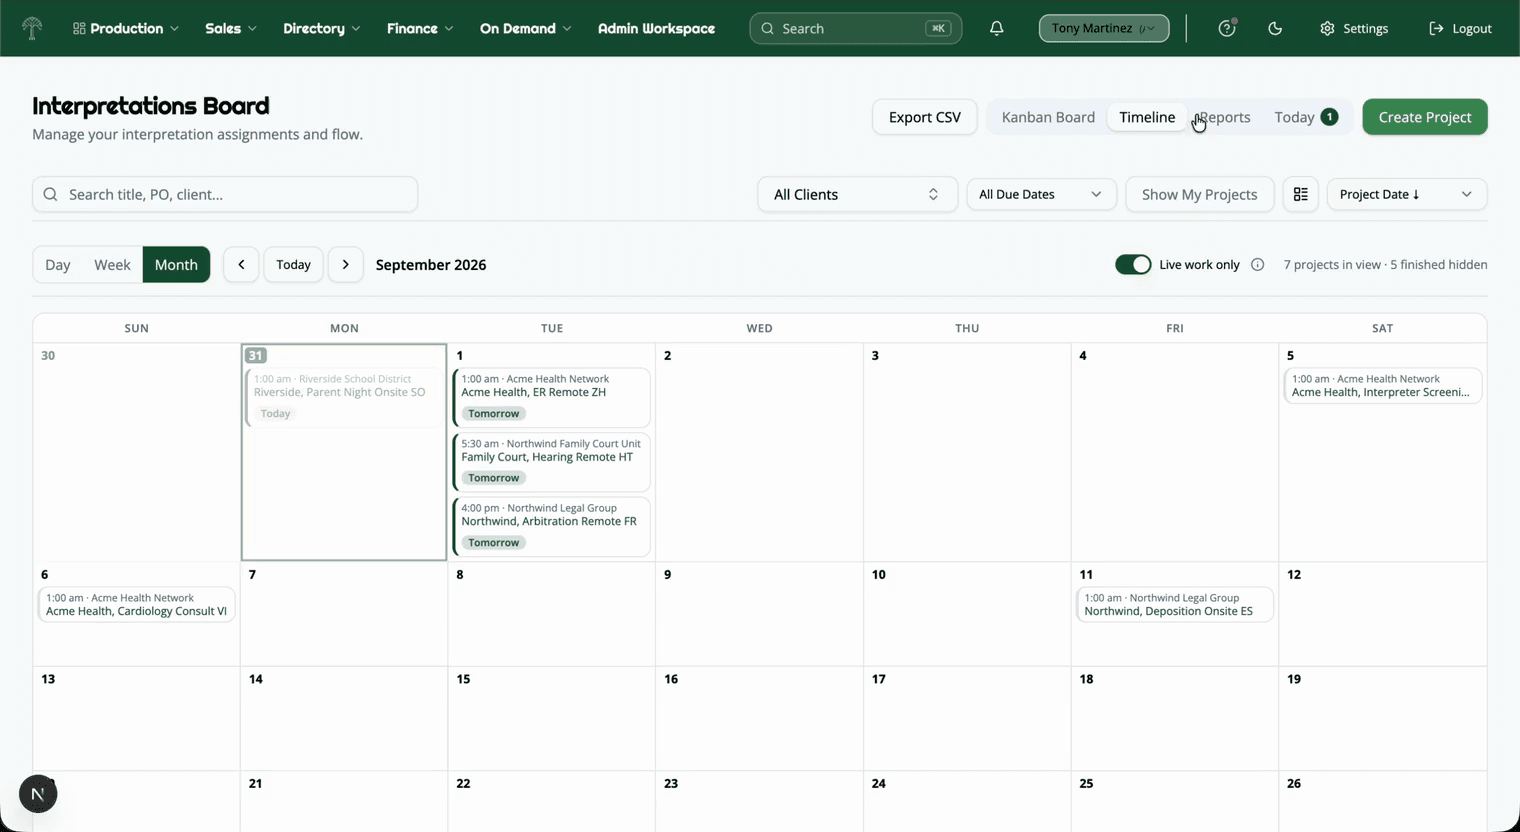The width and height of the screenshot is (1520, 832).
Task: Switch calendar to Week view
Action: tap(112, 265)
